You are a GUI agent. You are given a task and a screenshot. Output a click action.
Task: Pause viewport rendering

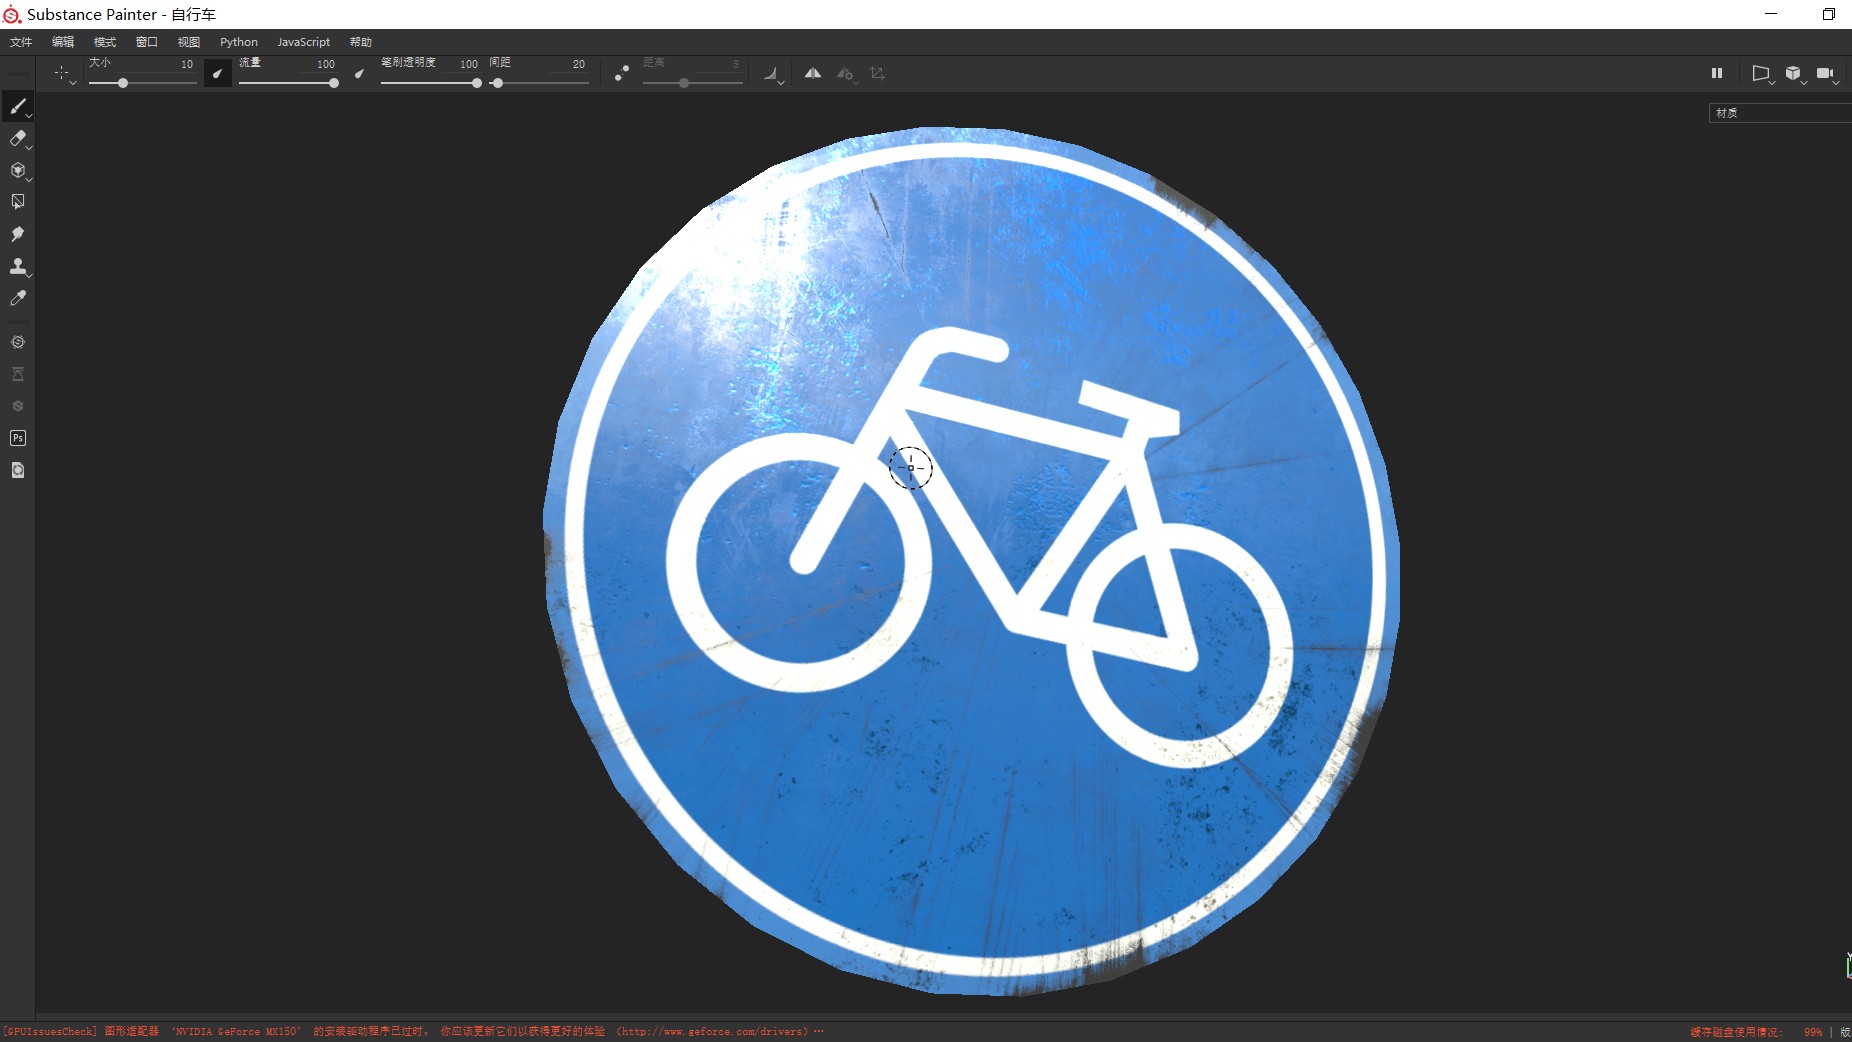coord(1717,73)
